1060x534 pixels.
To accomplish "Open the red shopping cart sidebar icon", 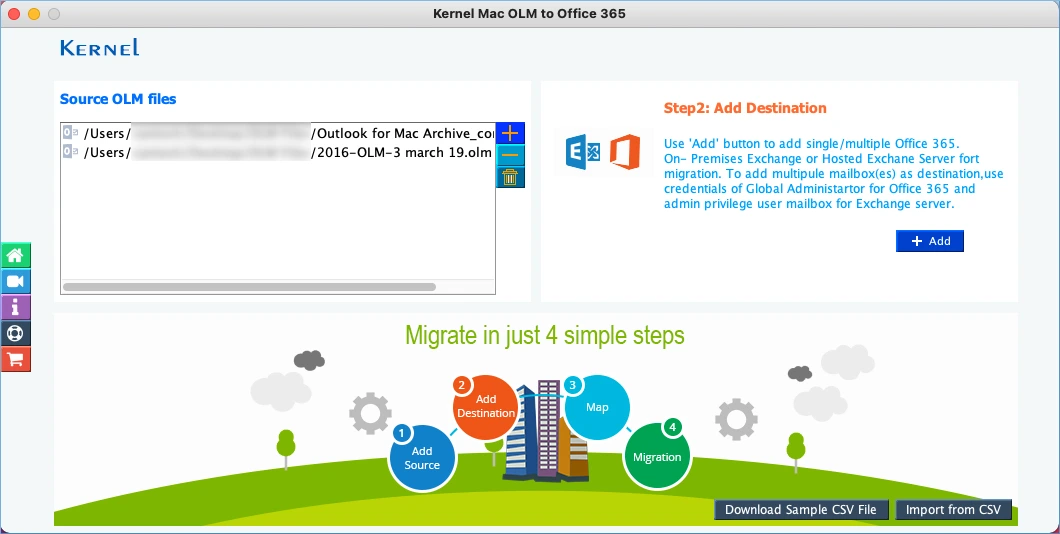I will click(15, 359).
